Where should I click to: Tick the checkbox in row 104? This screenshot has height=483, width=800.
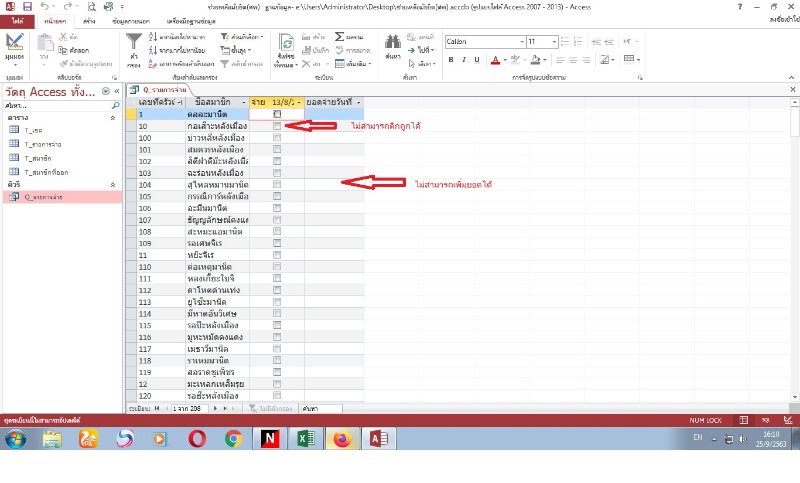pyautogui.click(x=277, y=185)
